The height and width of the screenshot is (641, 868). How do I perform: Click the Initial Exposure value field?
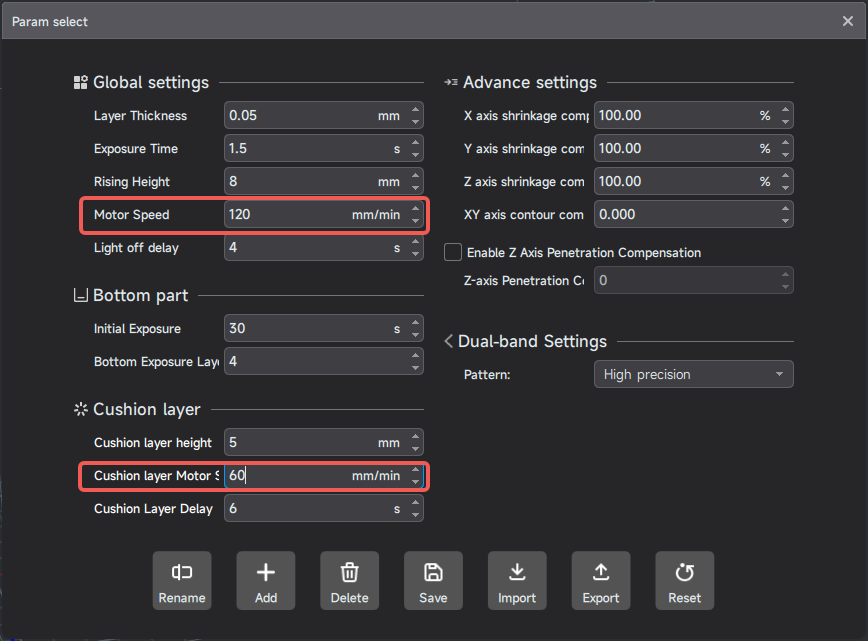click(300, 329)
